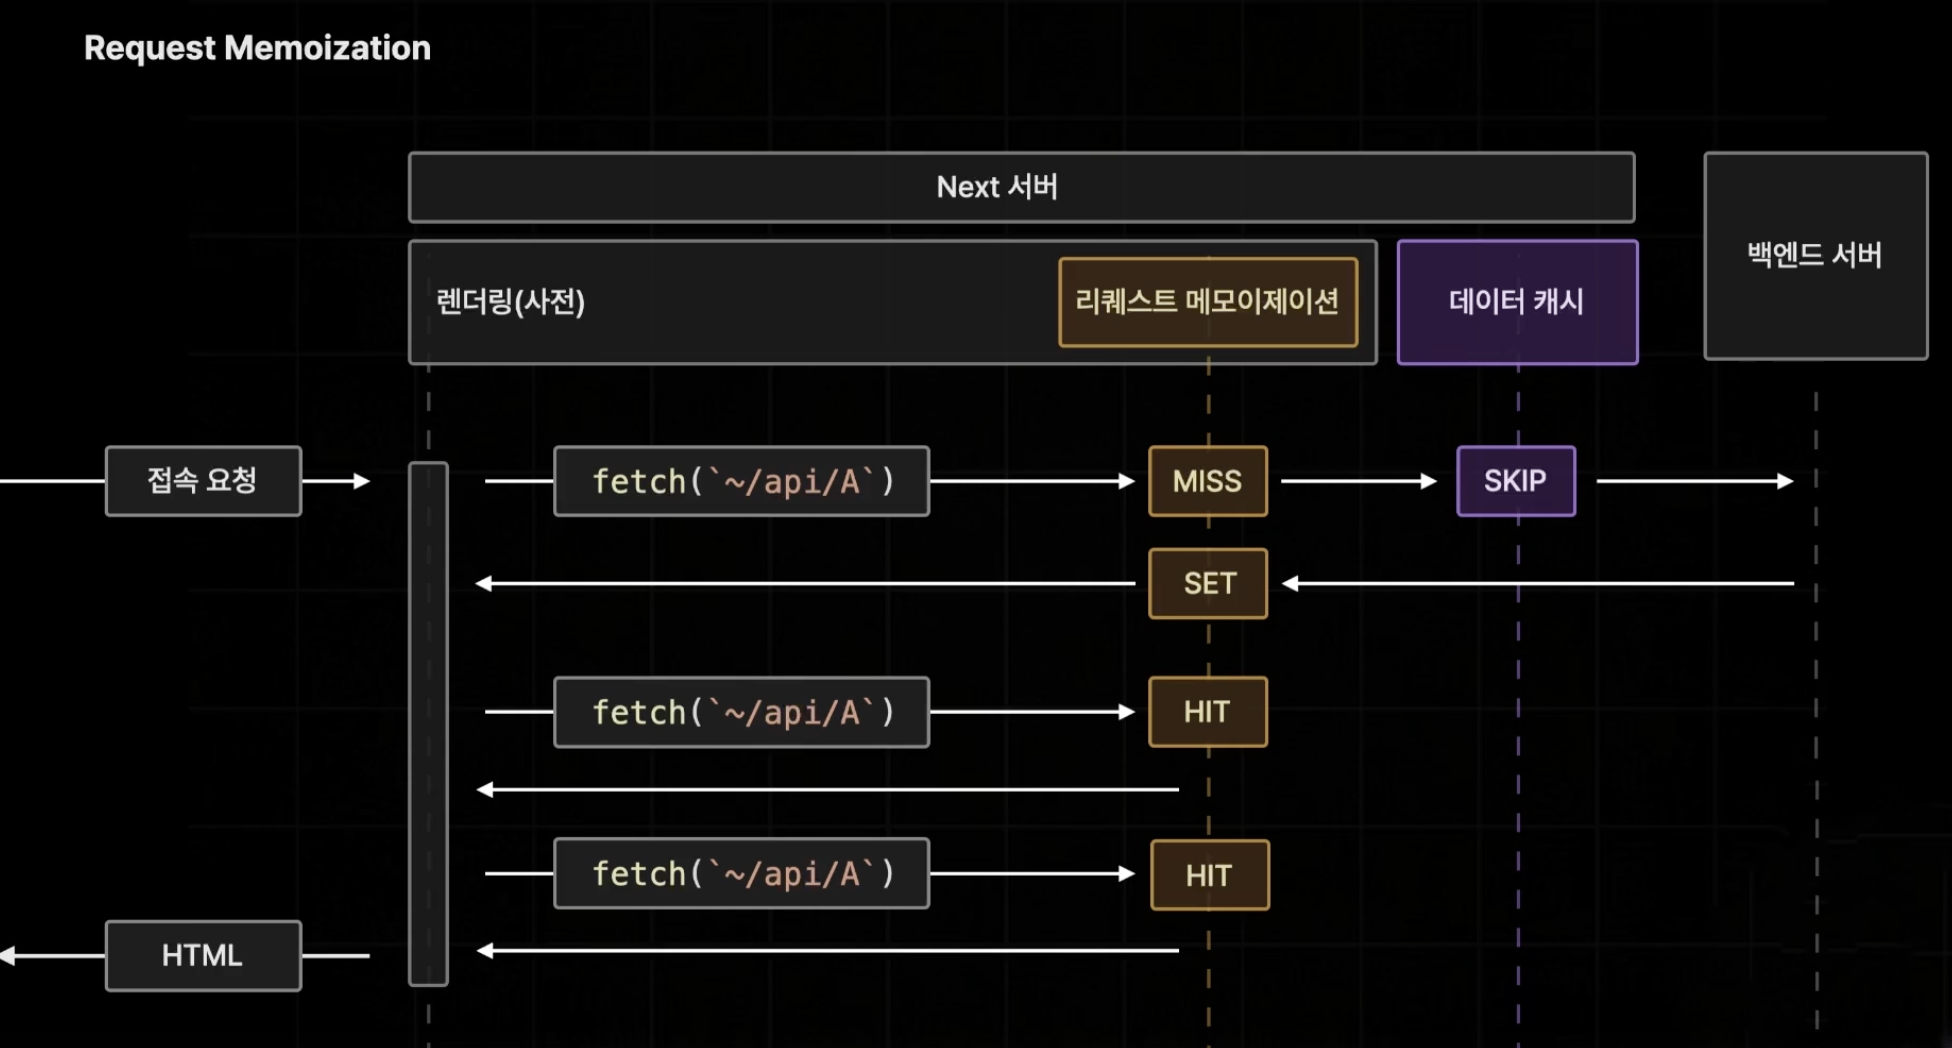Image resolution: width=1952 pixels, height=1048 pixels.
Task: Click the 접속 요청 box
Action: (203, 481)
